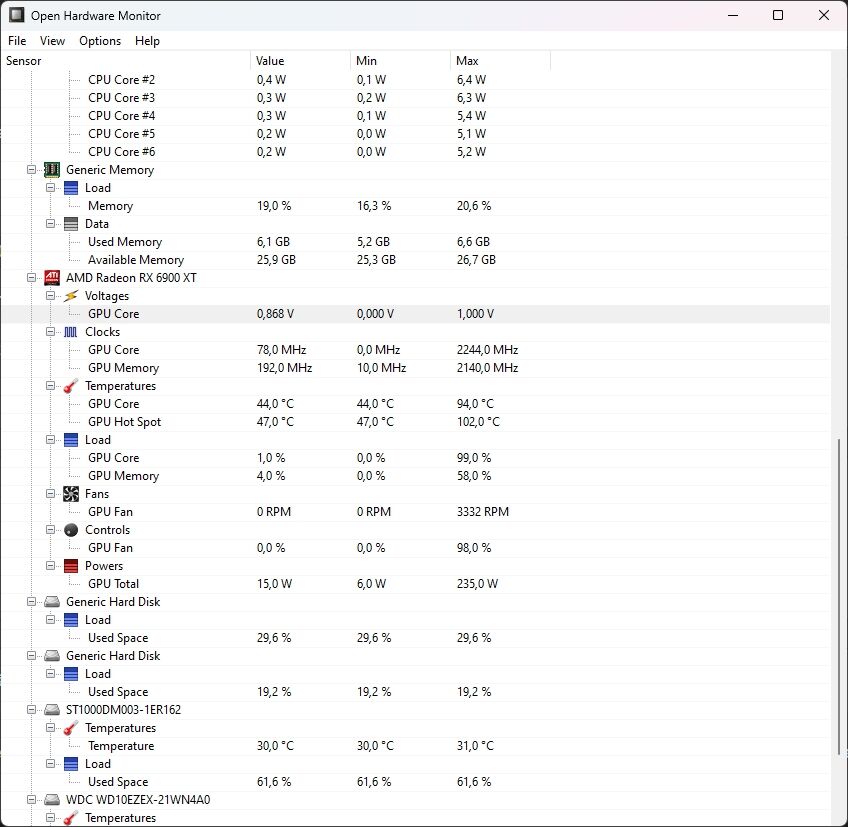Click the Fans icon under Radeon
Image resolution: width=848 pixels, height=827 pixels.
(x=71, y=494)
